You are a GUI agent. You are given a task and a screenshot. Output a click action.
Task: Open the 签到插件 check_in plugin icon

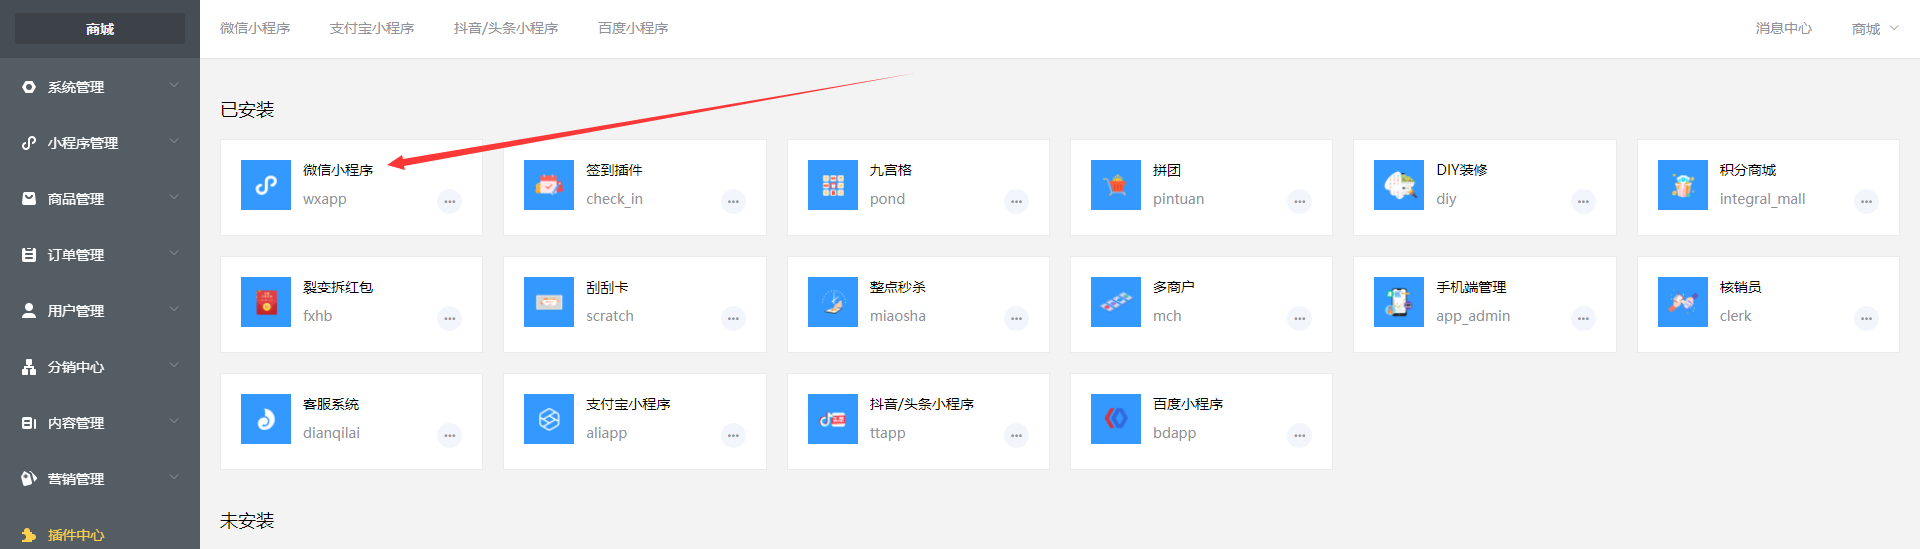tap(549, 185)
